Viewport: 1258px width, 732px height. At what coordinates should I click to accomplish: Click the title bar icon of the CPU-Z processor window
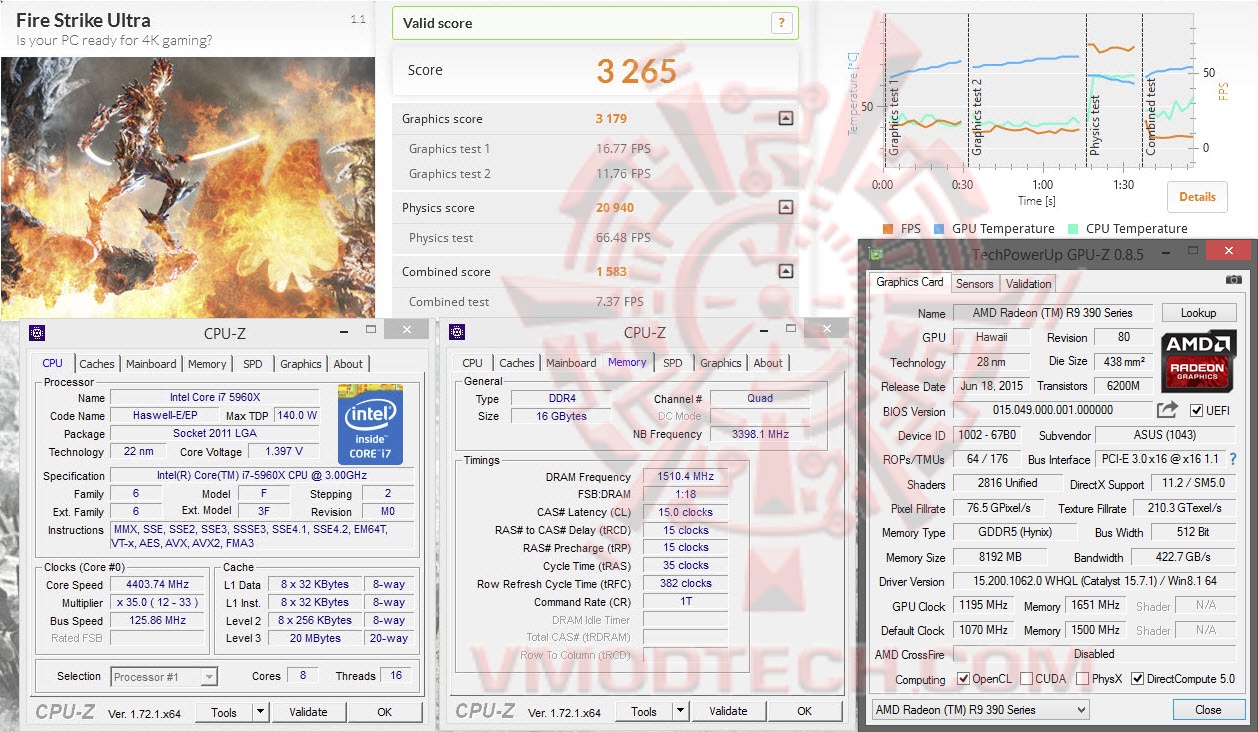click(37, 332)
